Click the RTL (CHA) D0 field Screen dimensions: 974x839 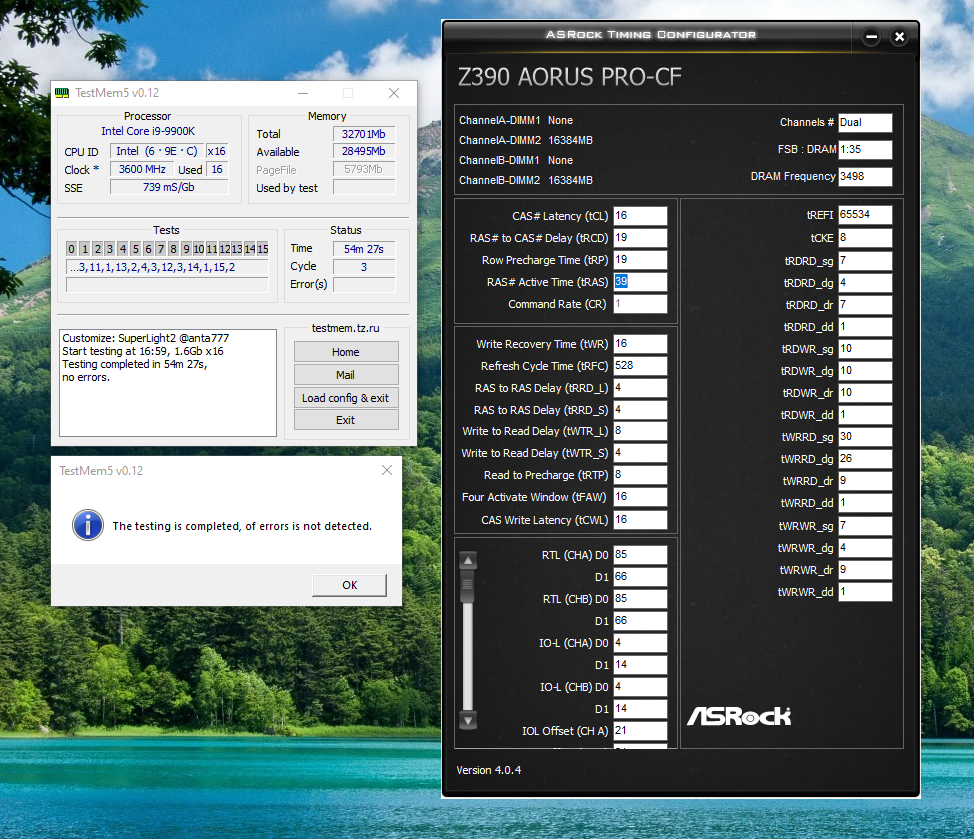(x=640, y=555)
